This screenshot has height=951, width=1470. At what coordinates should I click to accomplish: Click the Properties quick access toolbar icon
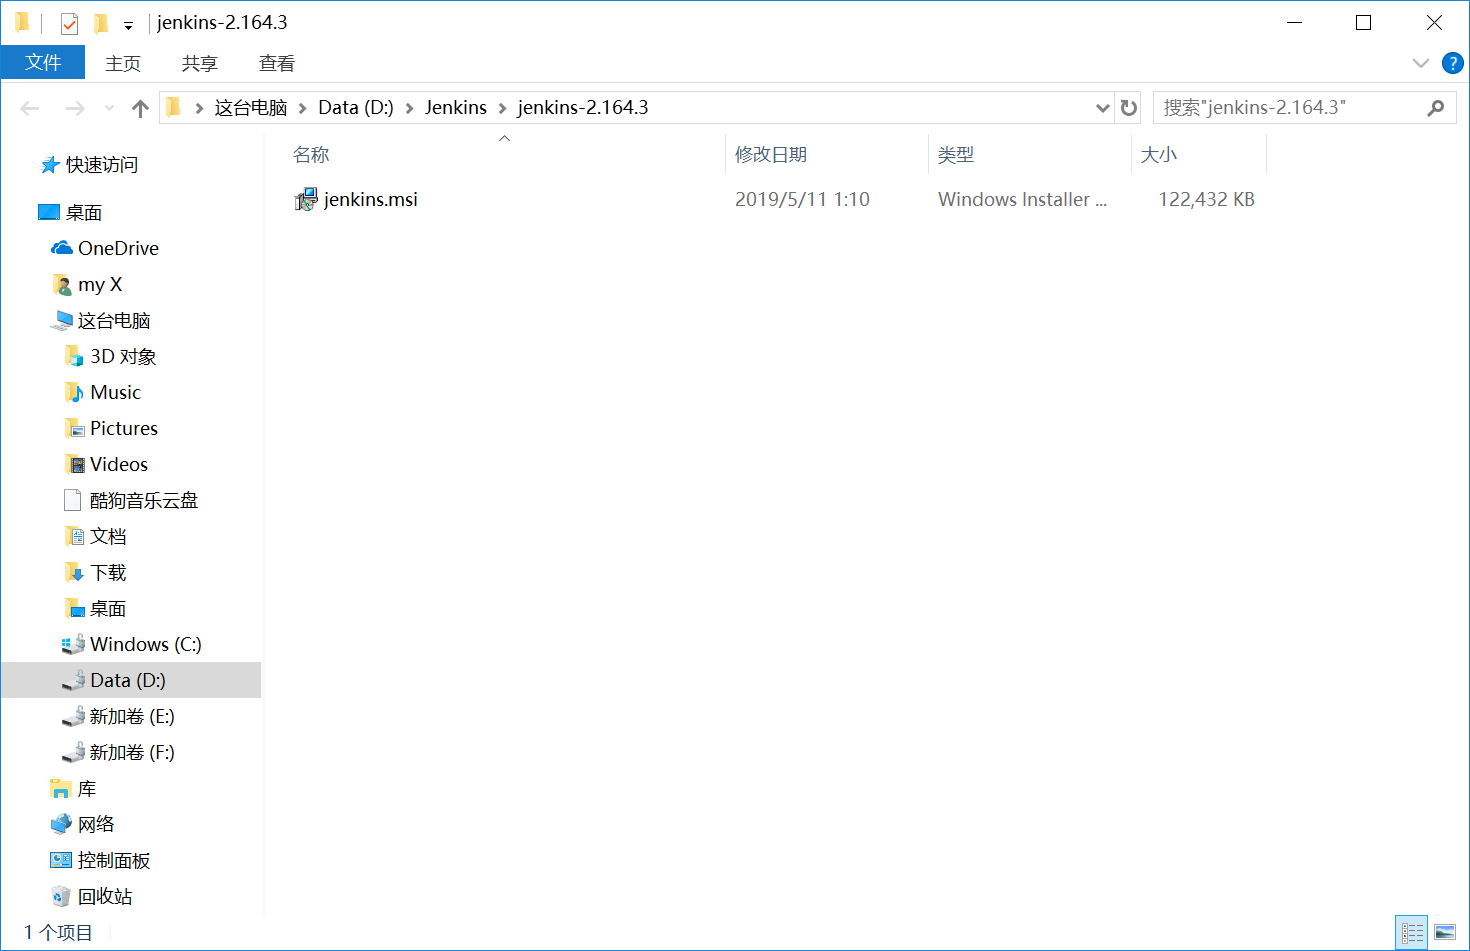[69, 23]
